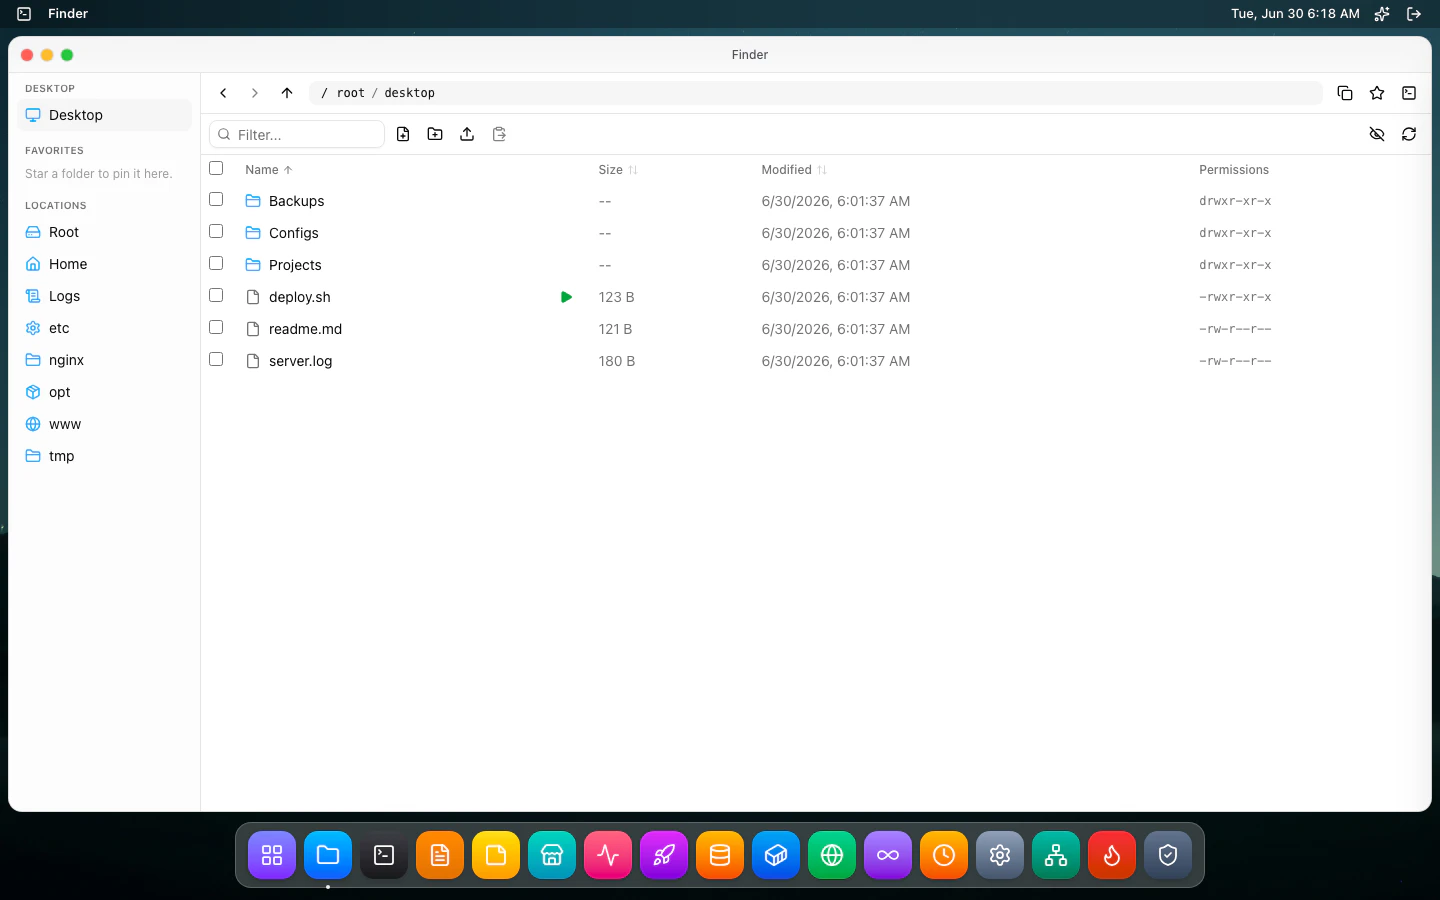Click the Finder menu bar item
The width and height of the screenshot is (1440, 900).
(68, 13)
